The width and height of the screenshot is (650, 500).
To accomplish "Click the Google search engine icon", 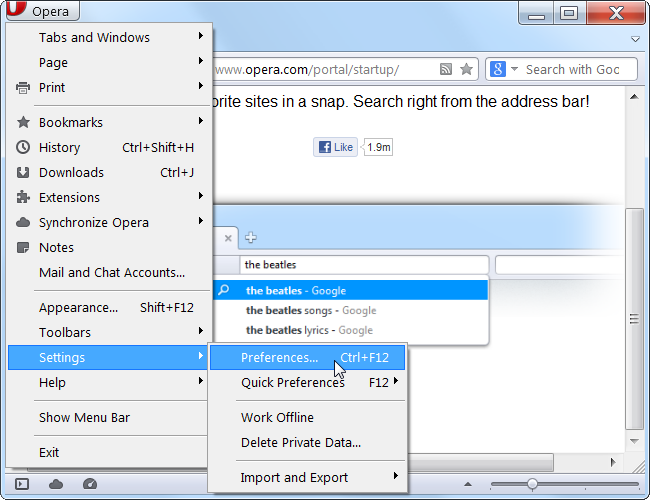I will pos(497,69).
